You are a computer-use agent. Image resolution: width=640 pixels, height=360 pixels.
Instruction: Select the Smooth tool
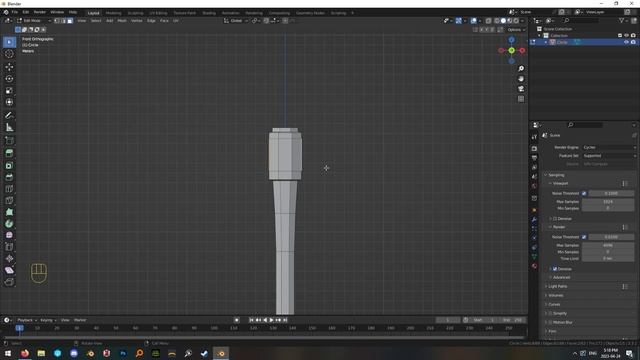[9, 235]
